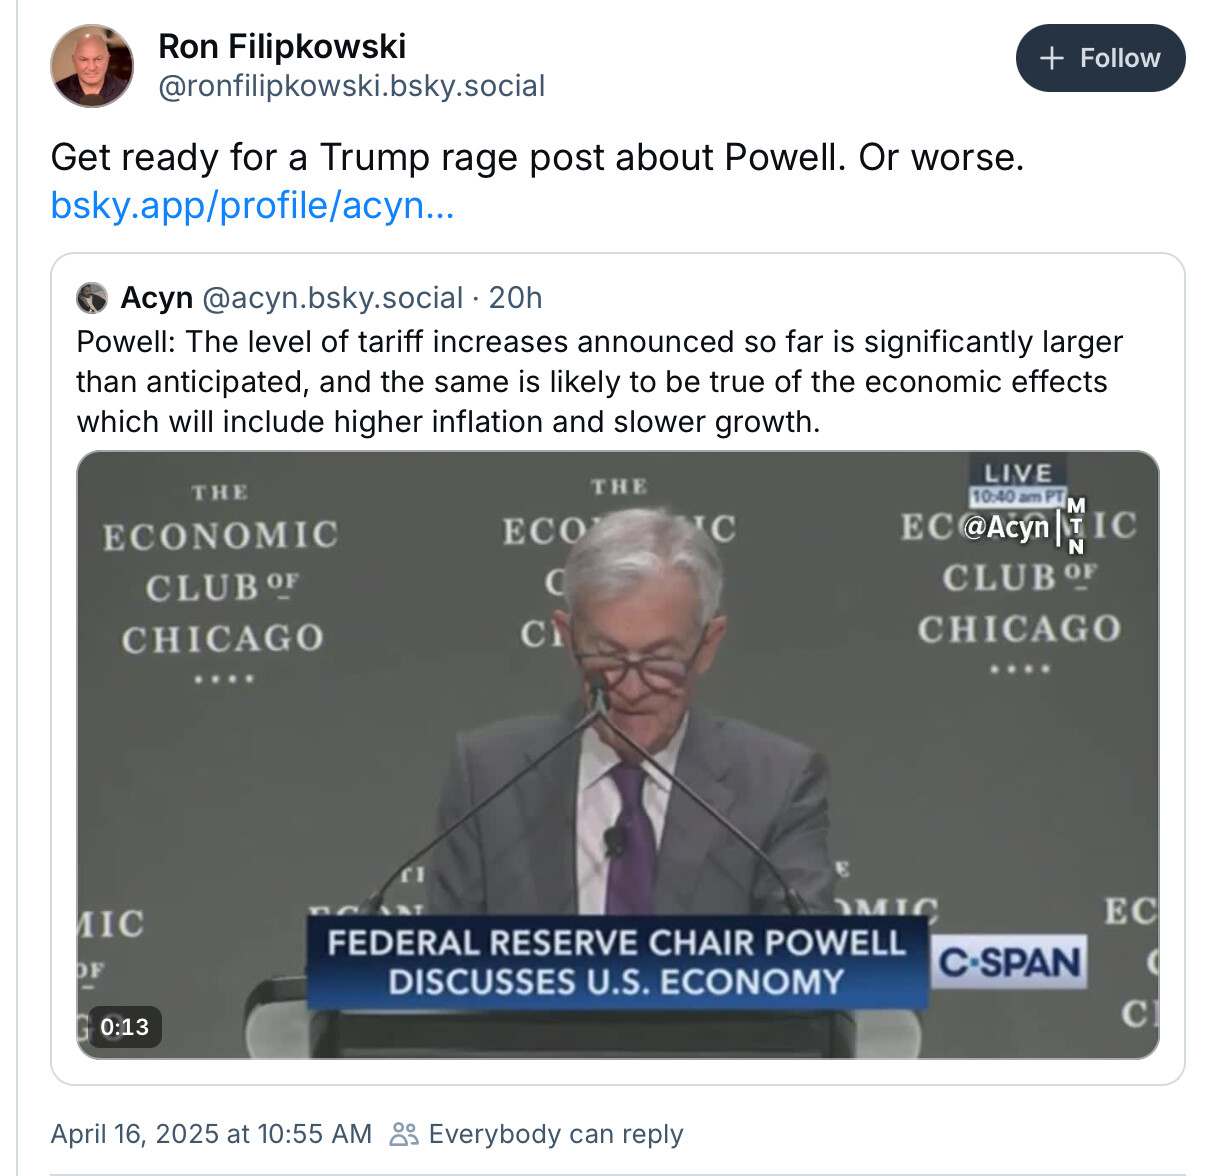
Task: Click the April 16, 2025 post timestamp
Action: 211,1134
